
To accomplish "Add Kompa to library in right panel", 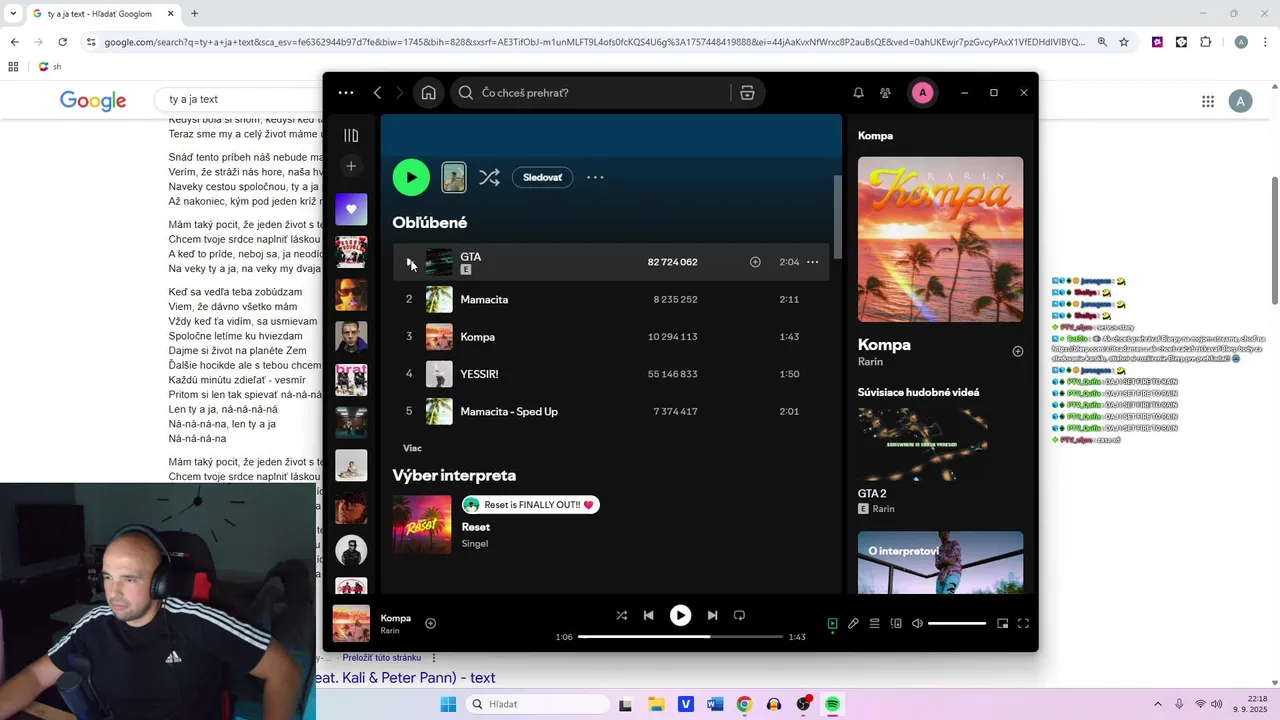I will click(1017, 351).
